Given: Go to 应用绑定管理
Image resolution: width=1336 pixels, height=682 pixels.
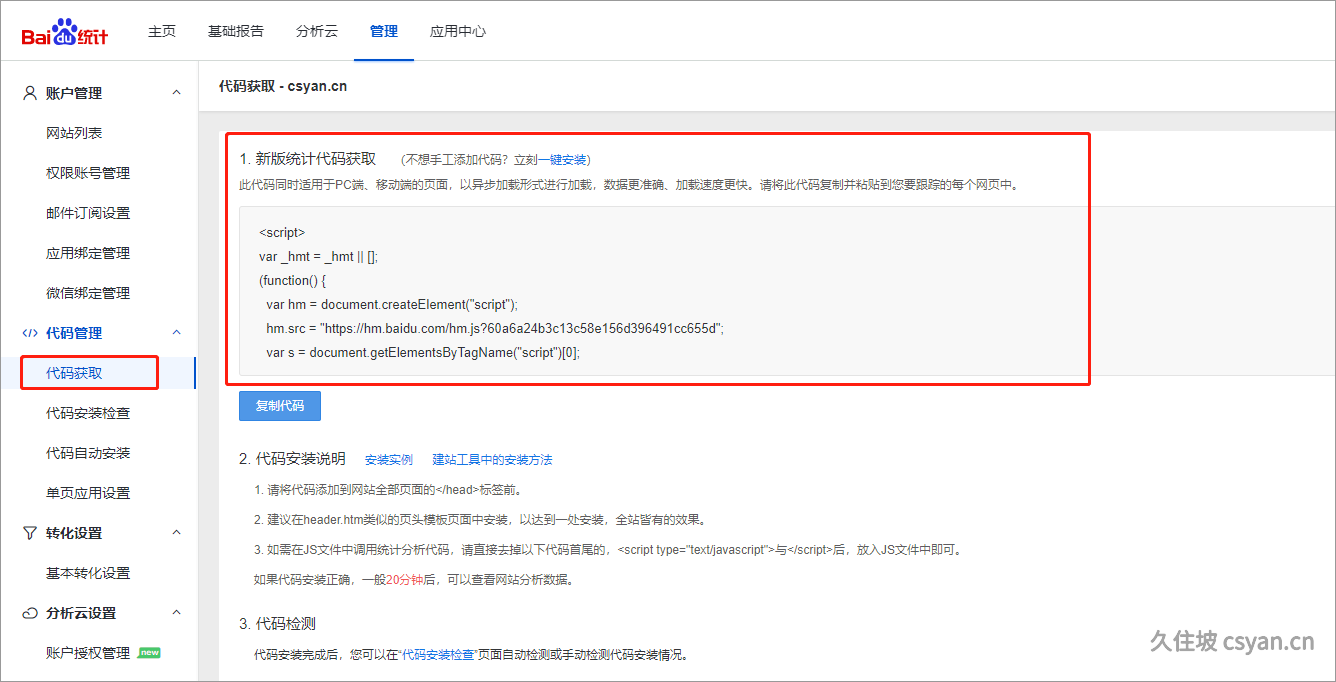Looking at the screenshot, I should [x=88, y=253].
